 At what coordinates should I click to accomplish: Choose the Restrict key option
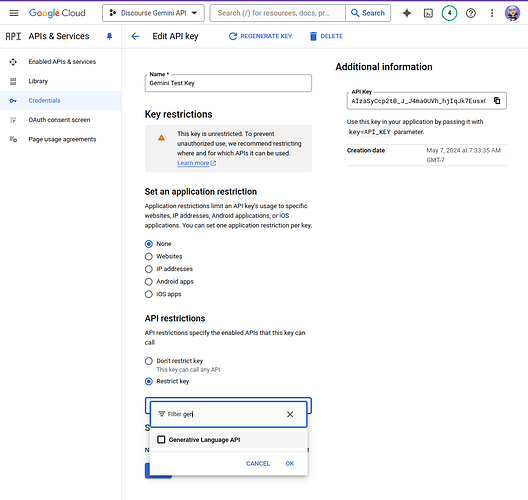(x=148, y=381)
